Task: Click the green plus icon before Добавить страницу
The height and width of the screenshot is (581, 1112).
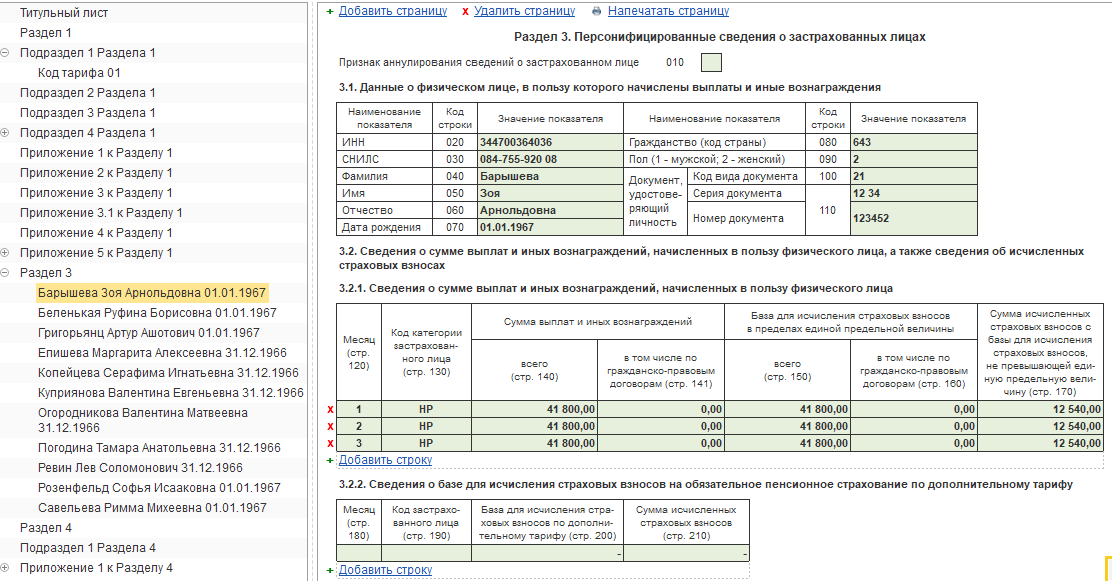Action: point(330,11)
